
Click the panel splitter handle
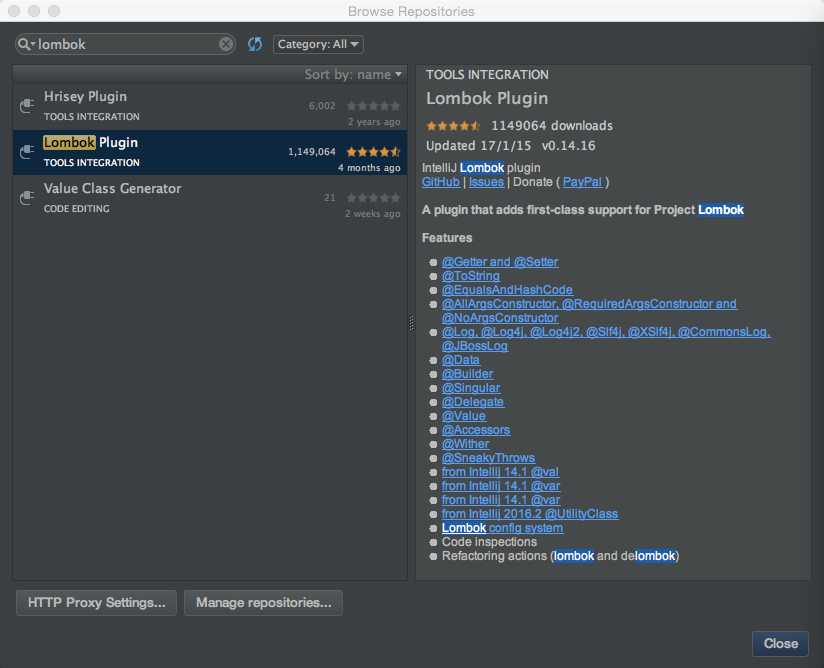411,323
